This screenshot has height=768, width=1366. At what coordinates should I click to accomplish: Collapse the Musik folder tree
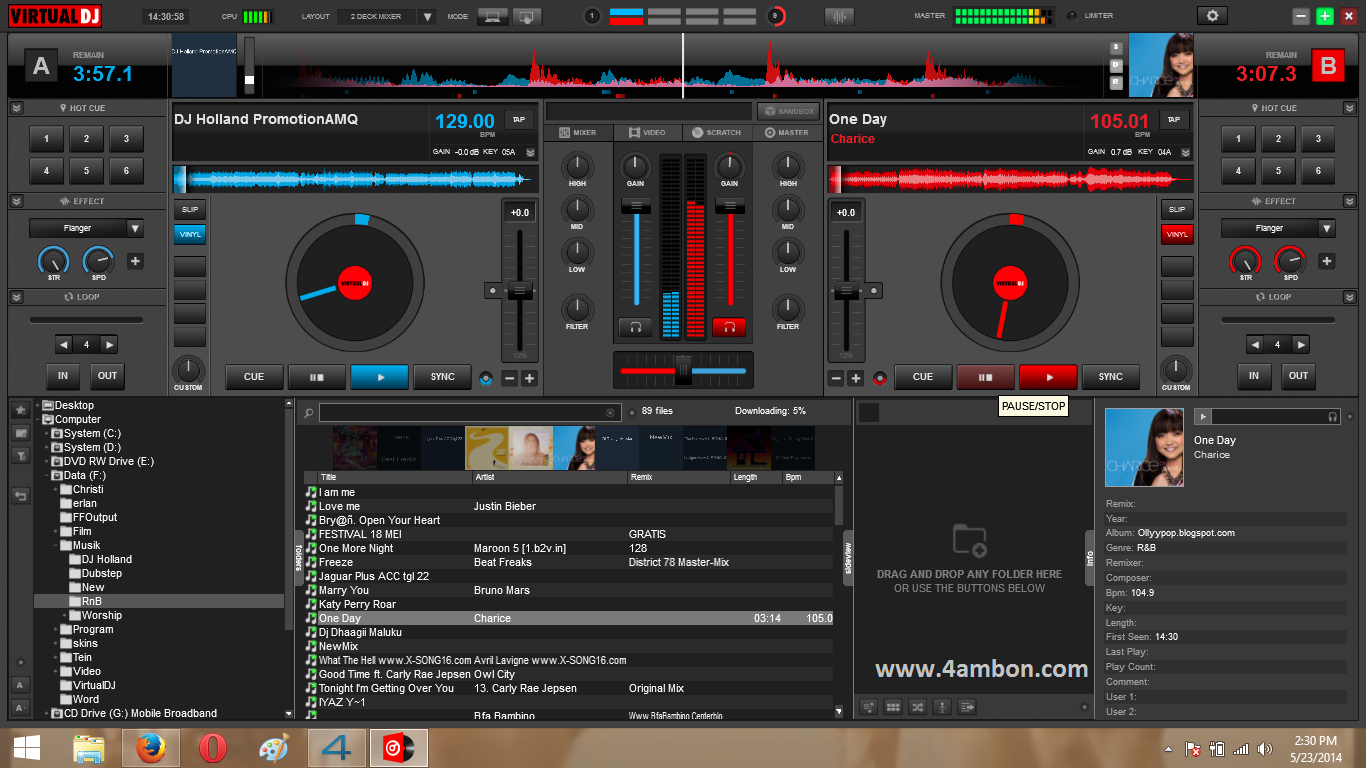(55, 546)
